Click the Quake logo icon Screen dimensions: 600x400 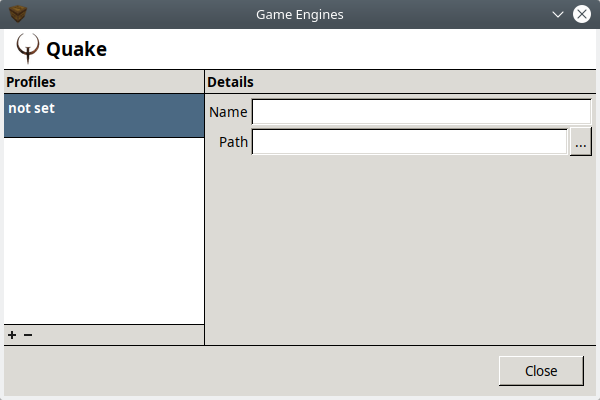click(x=28, y=48)
